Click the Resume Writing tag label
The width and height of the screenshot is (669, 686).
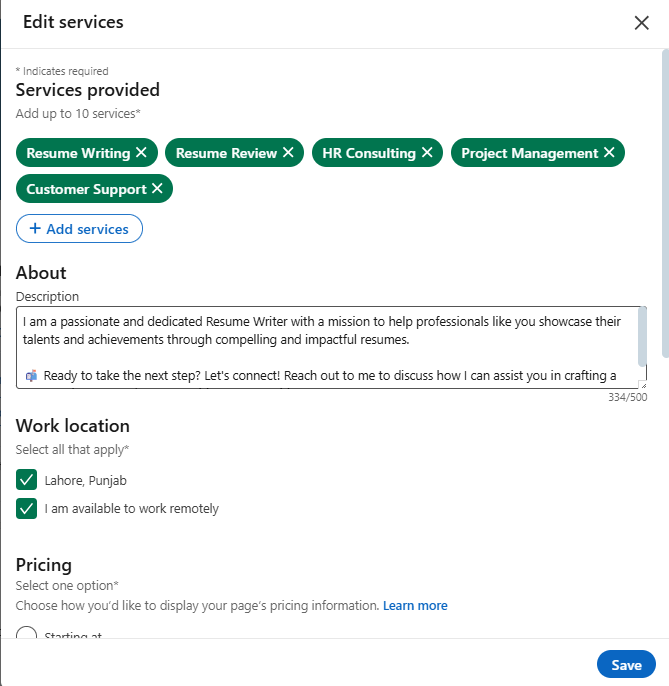coord(78,153)
